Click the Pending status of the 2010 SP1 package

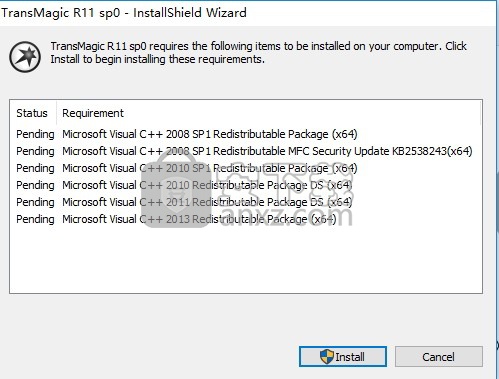click(x=35, y=168)
